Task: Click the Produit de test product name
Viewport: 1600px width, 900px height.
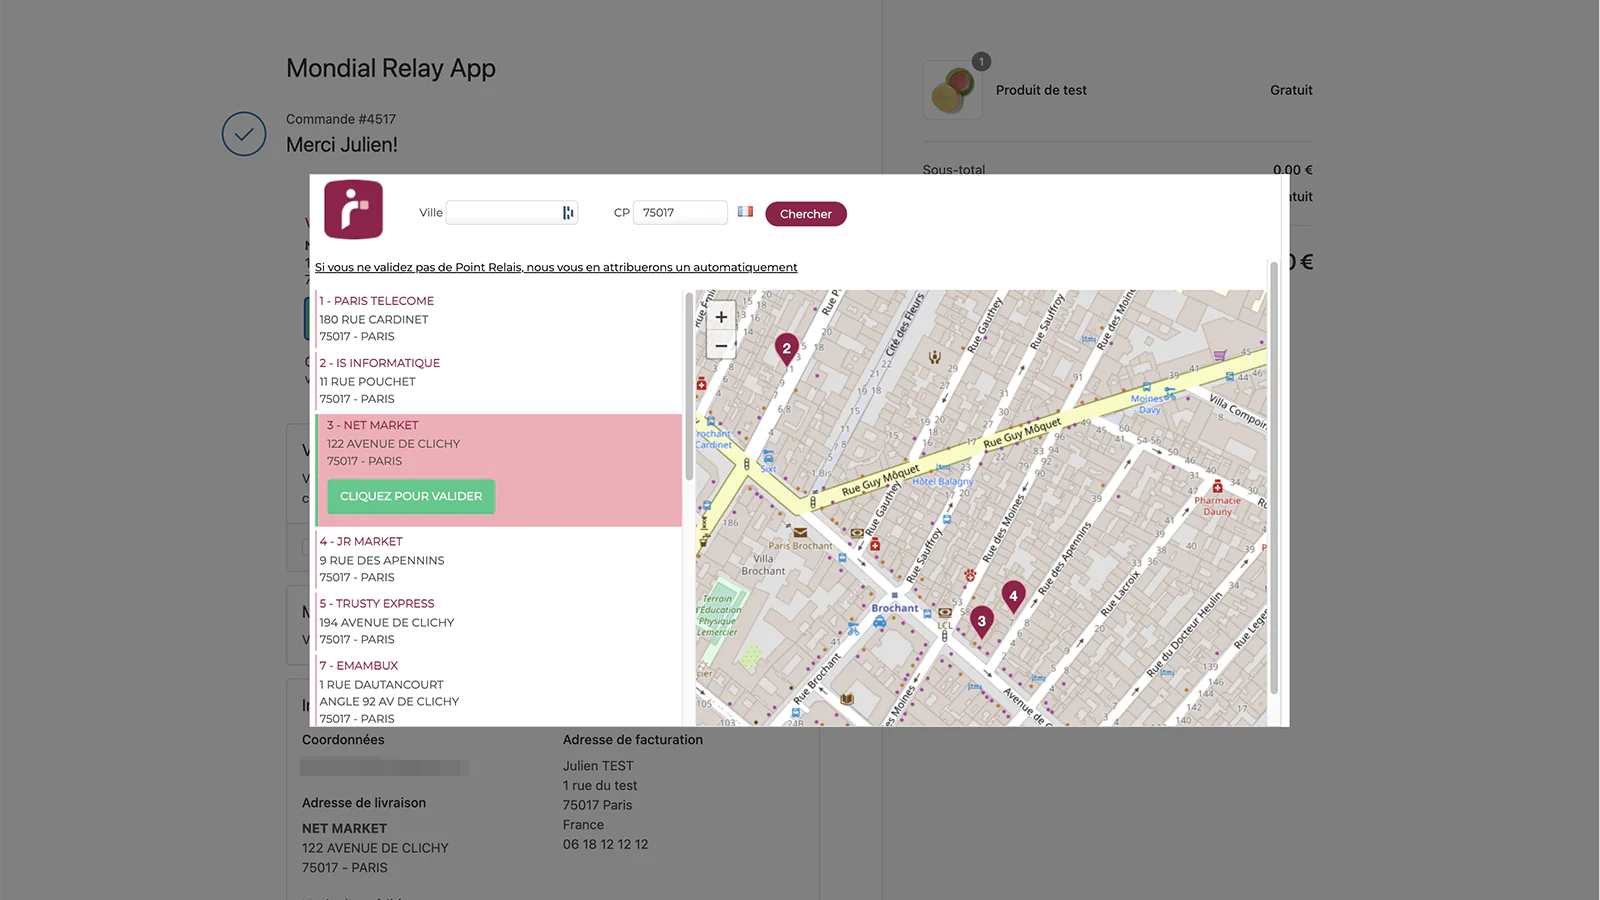Action: click(x=1041, y=90)
